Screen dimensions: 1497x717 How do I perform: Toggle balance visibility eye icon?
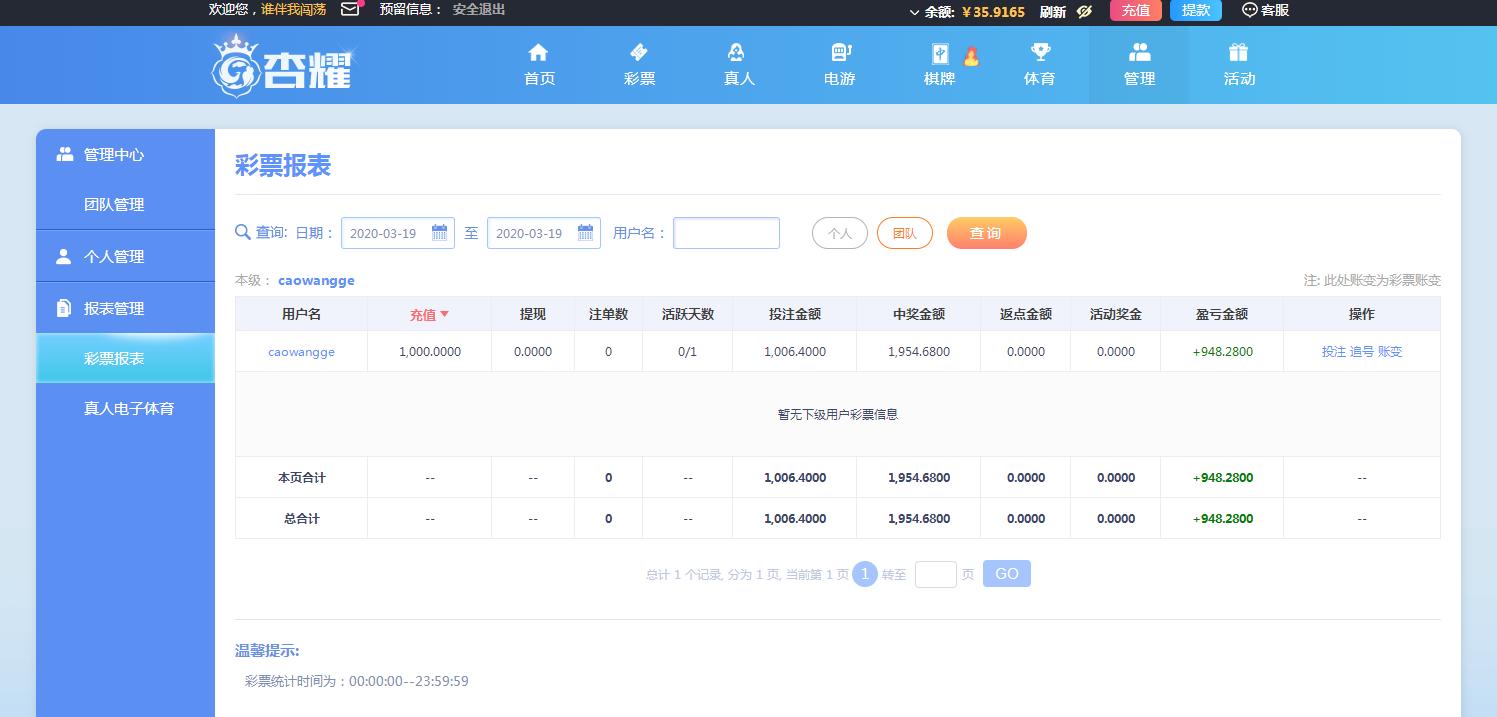(1083, 11)
